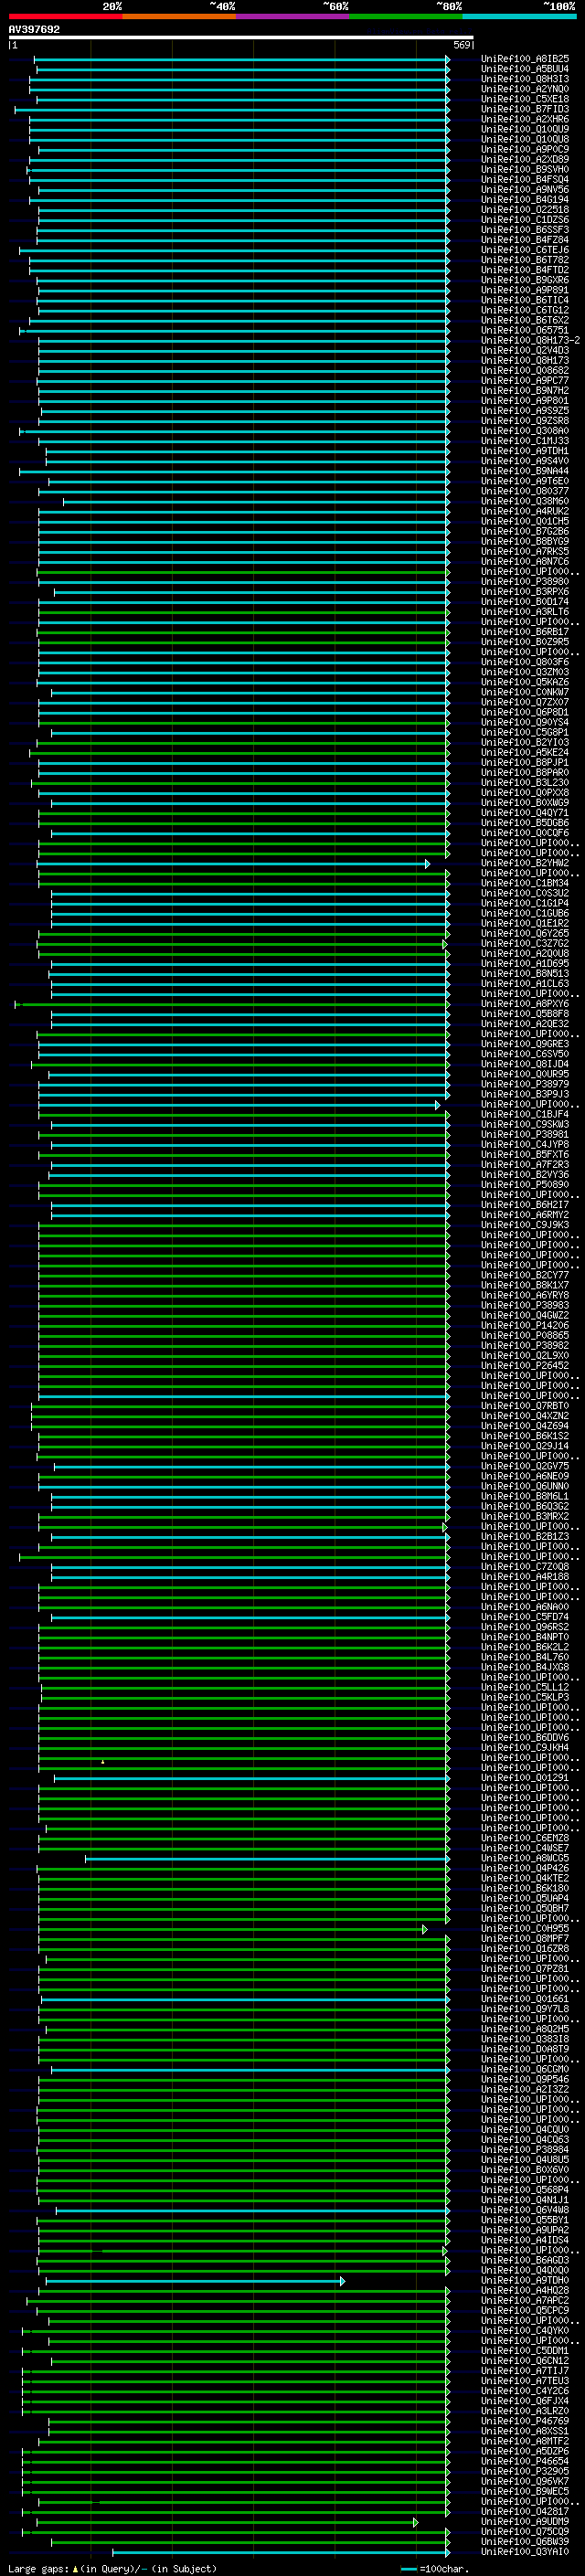
Task: Select label UniRef100_O42817
Action: click(525, 2511)
